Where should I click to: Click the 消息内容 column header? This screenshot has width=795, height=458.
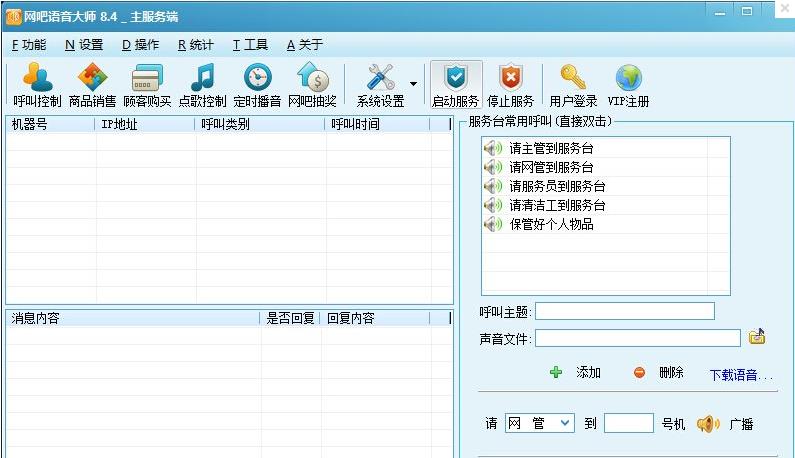pos(133,319)
